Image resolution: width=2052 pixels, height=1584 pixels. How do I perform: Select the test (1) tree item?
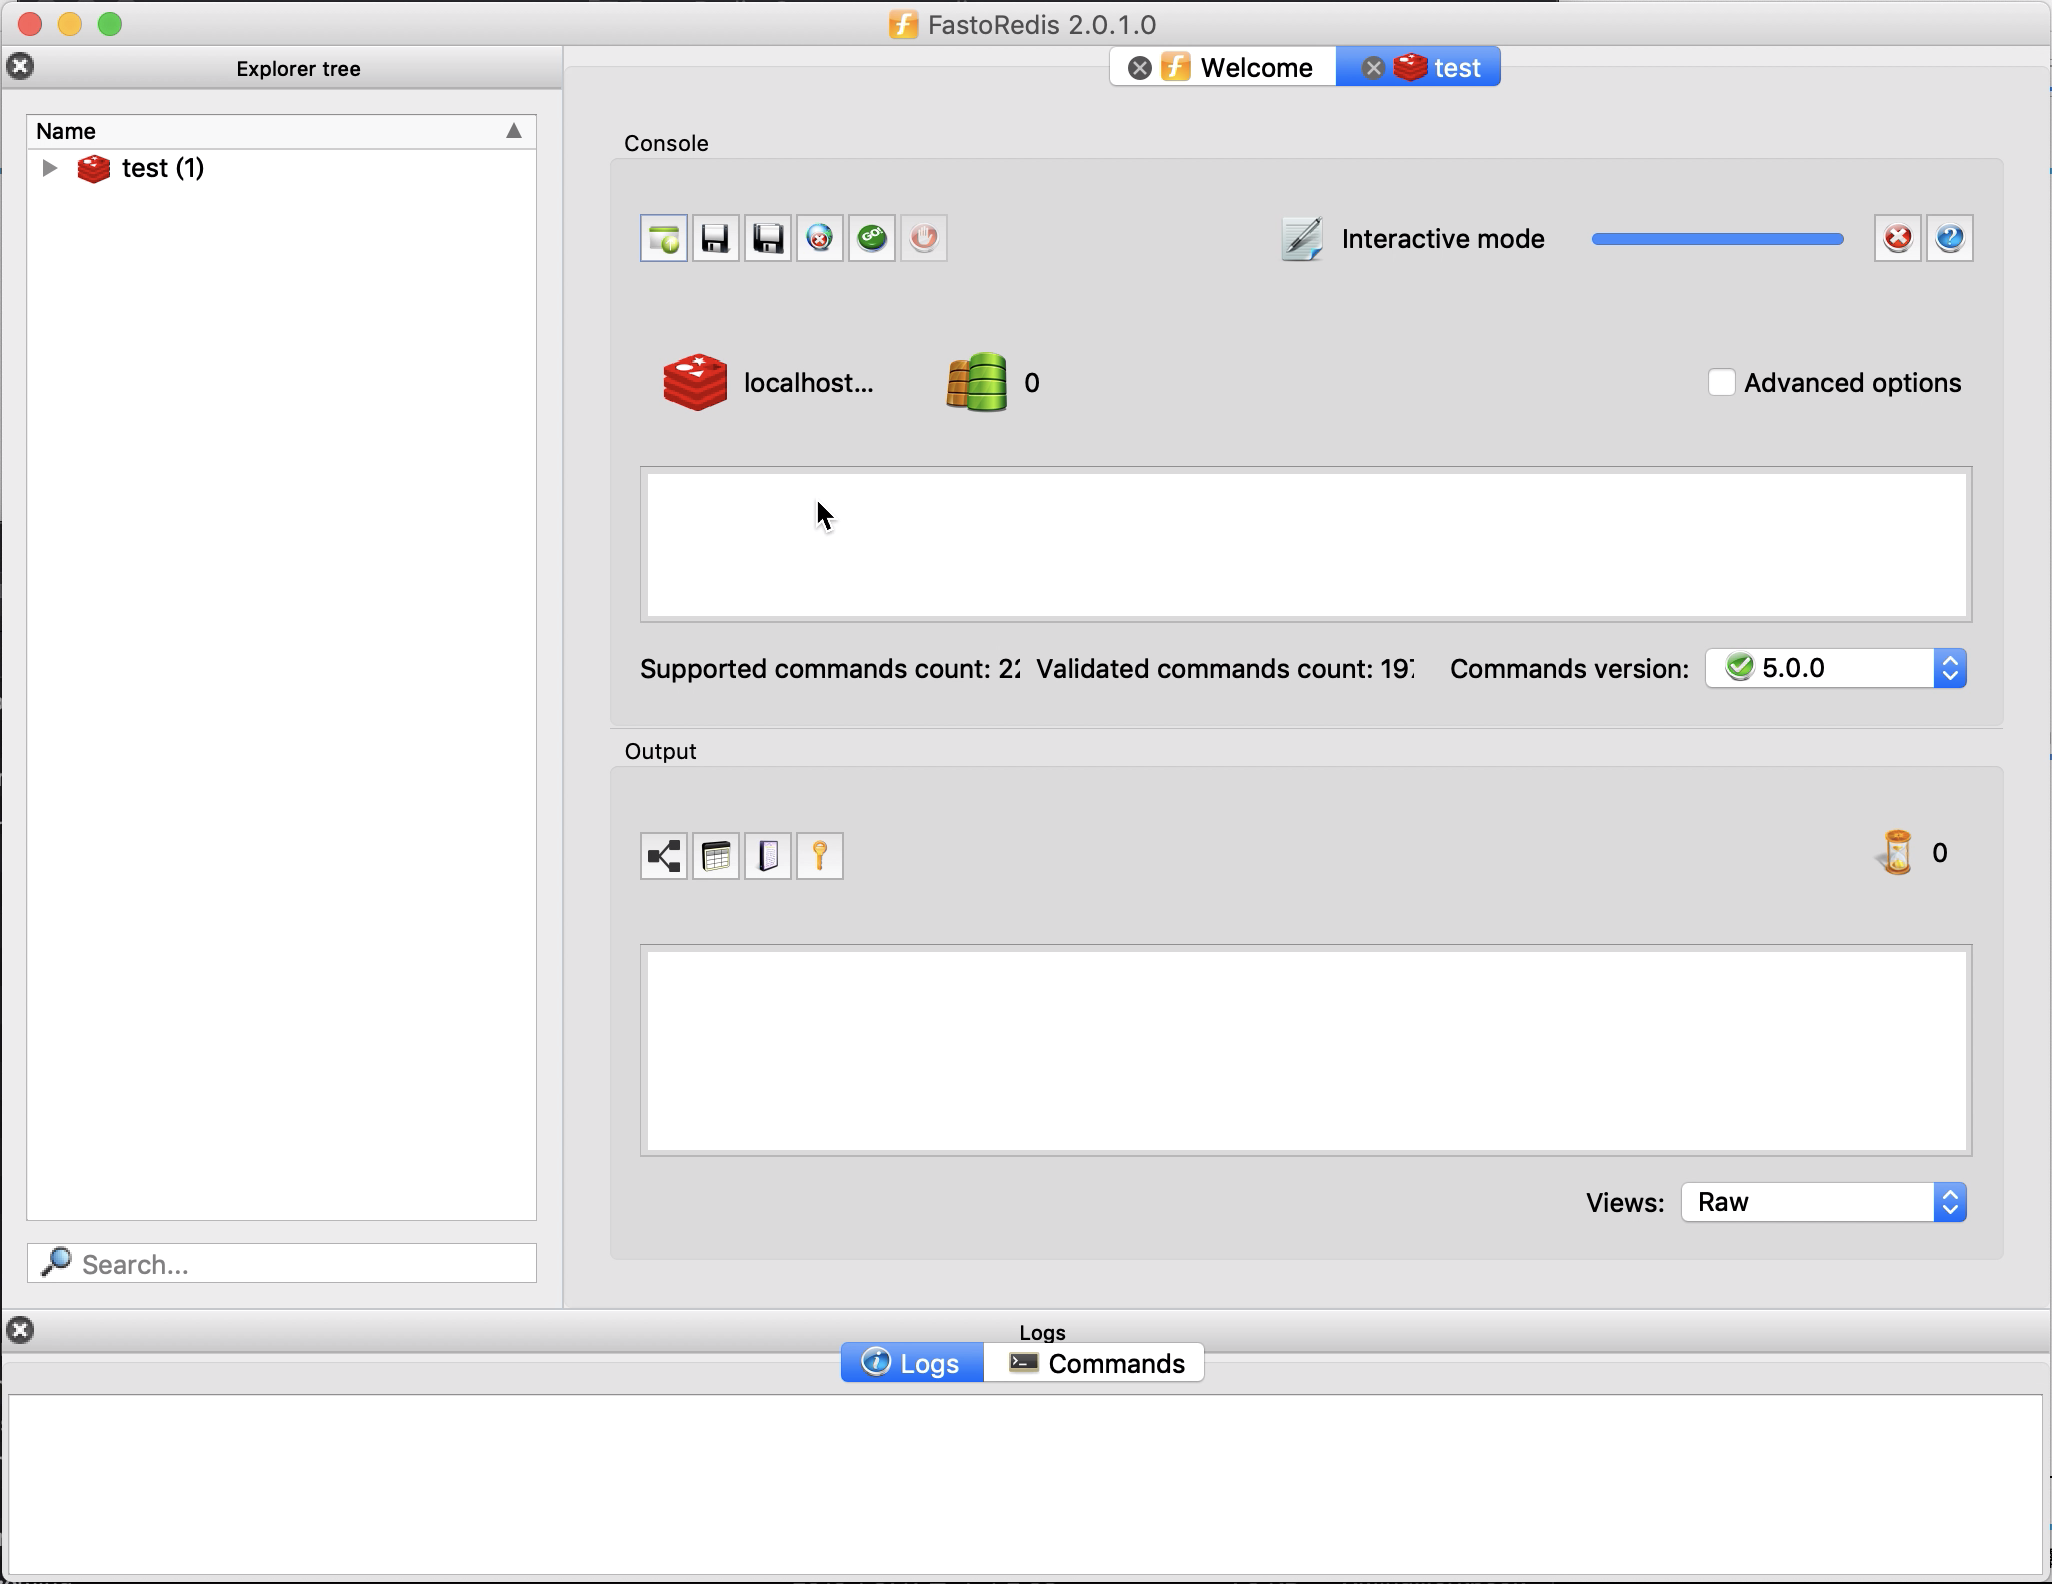[x=163, y=168]
